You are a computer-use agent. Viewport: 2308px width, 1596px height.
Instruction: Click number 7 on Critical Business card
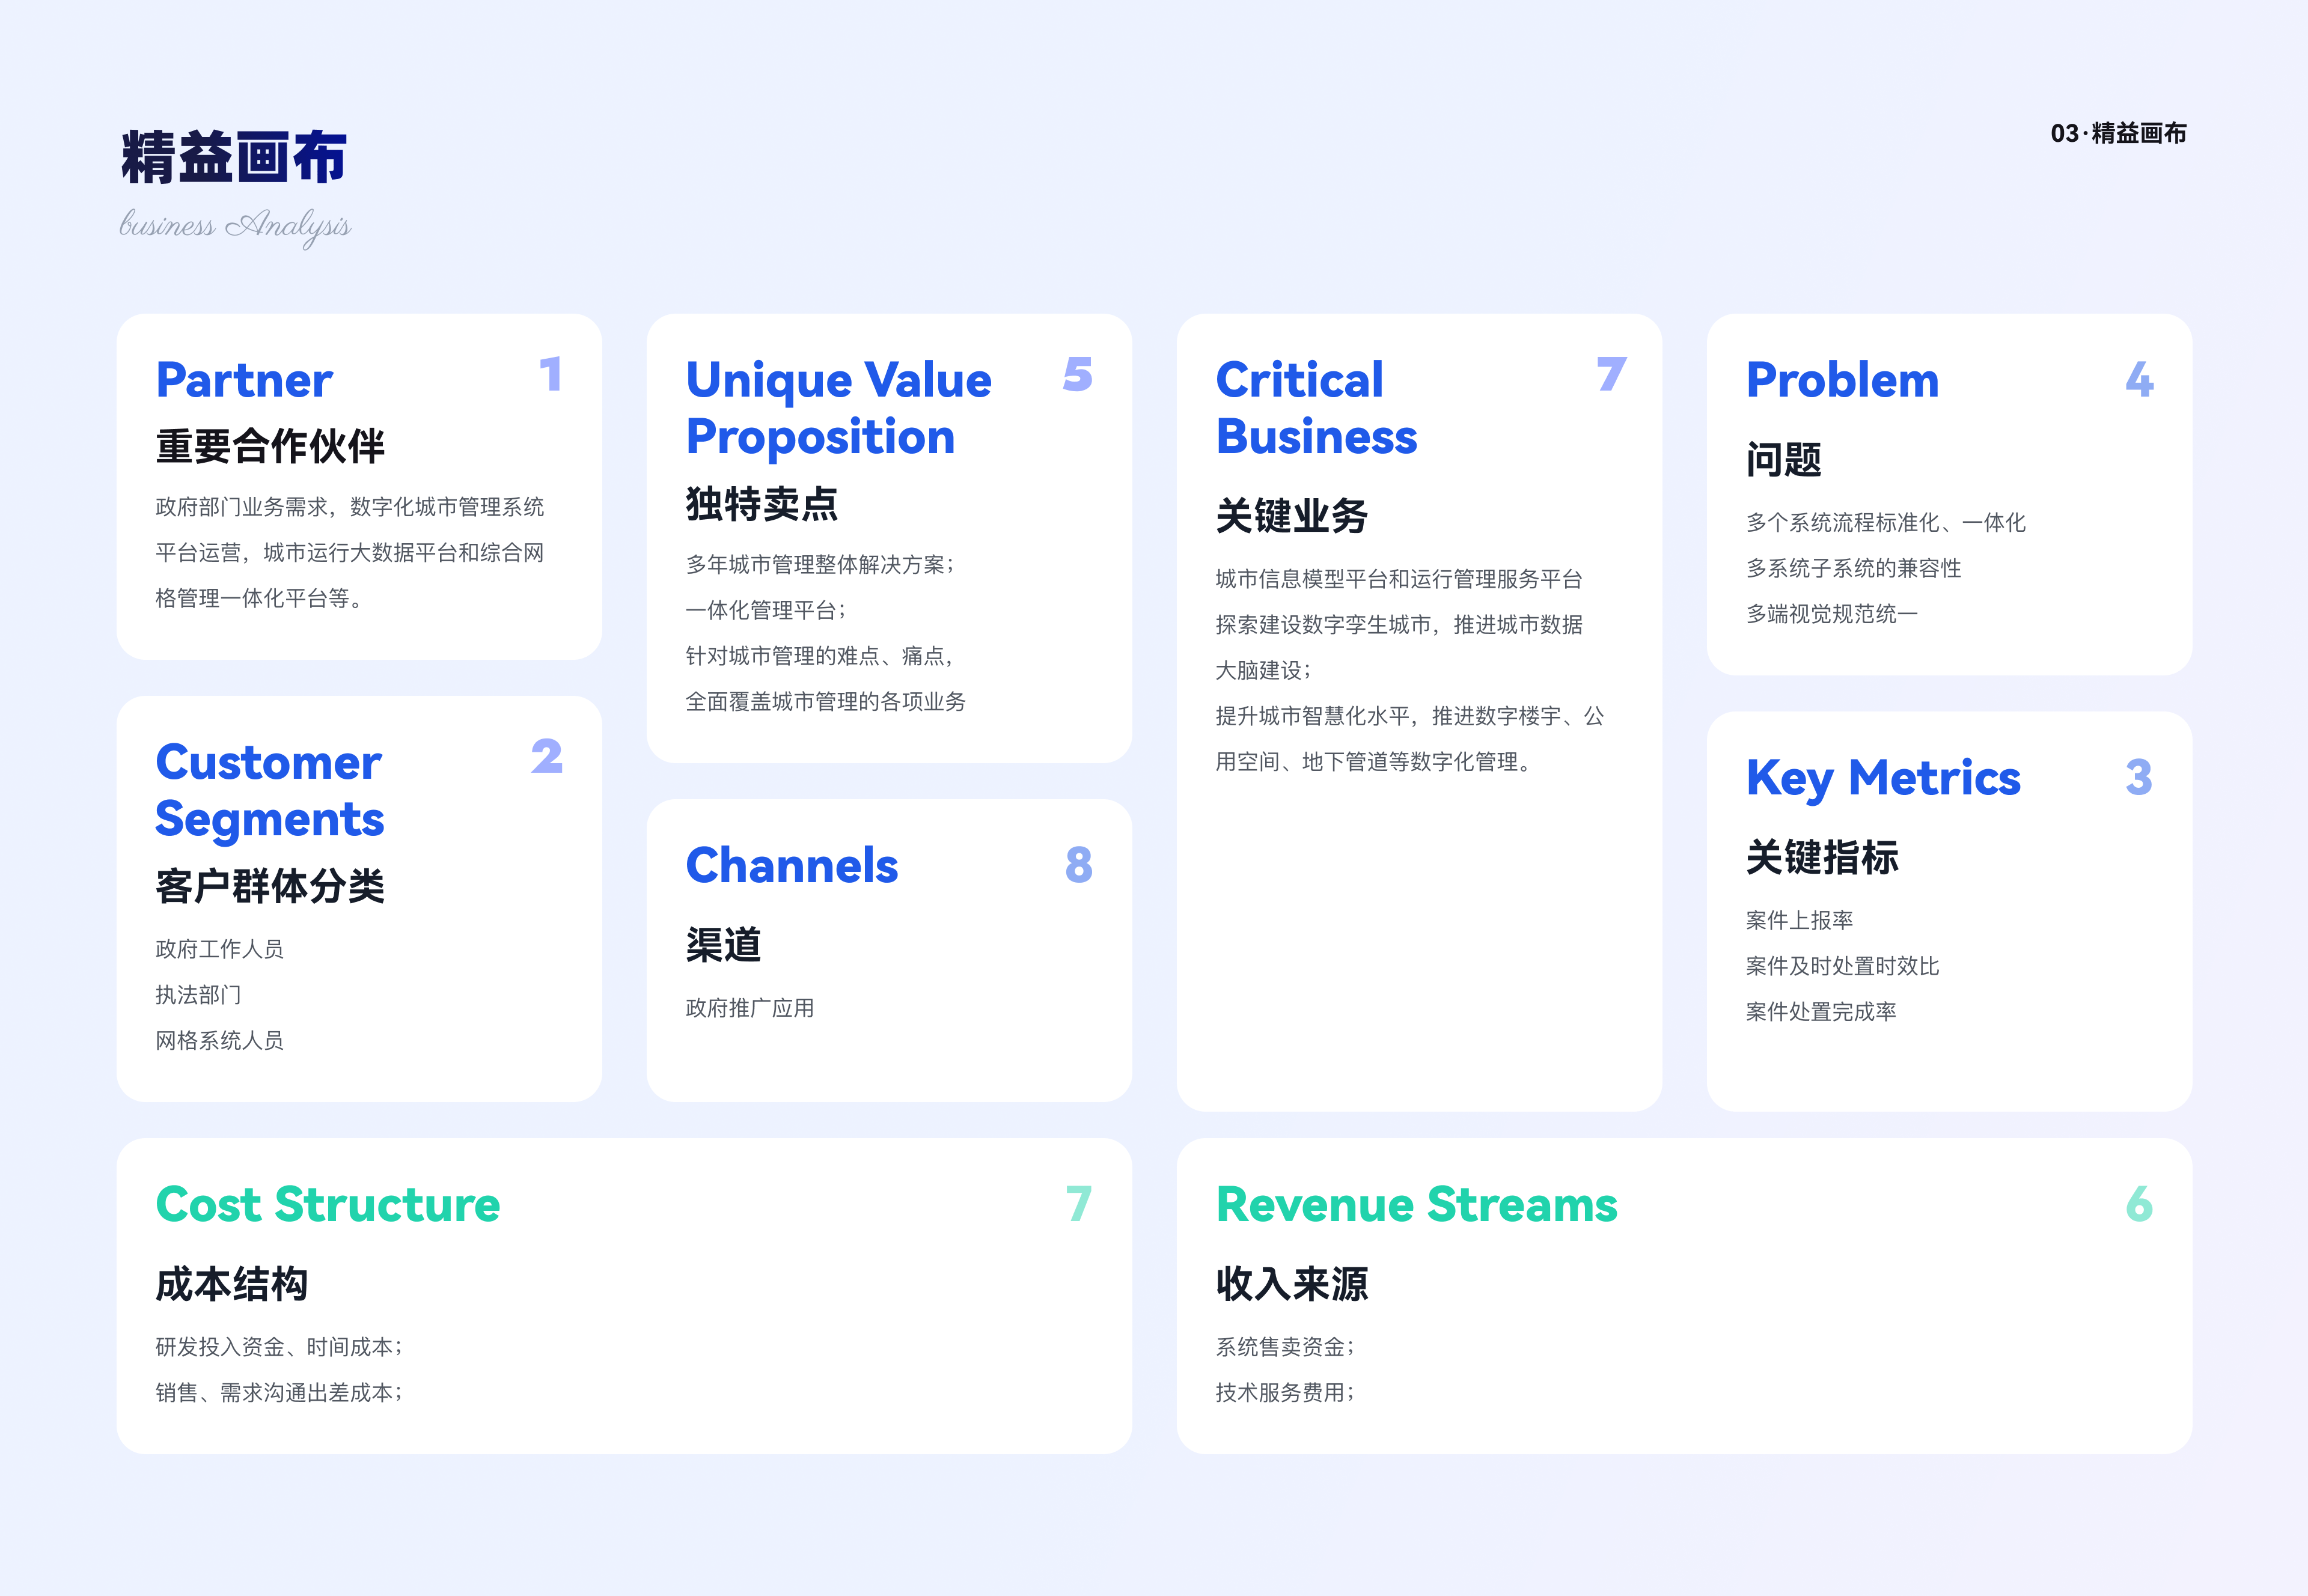pos(1611,375)
